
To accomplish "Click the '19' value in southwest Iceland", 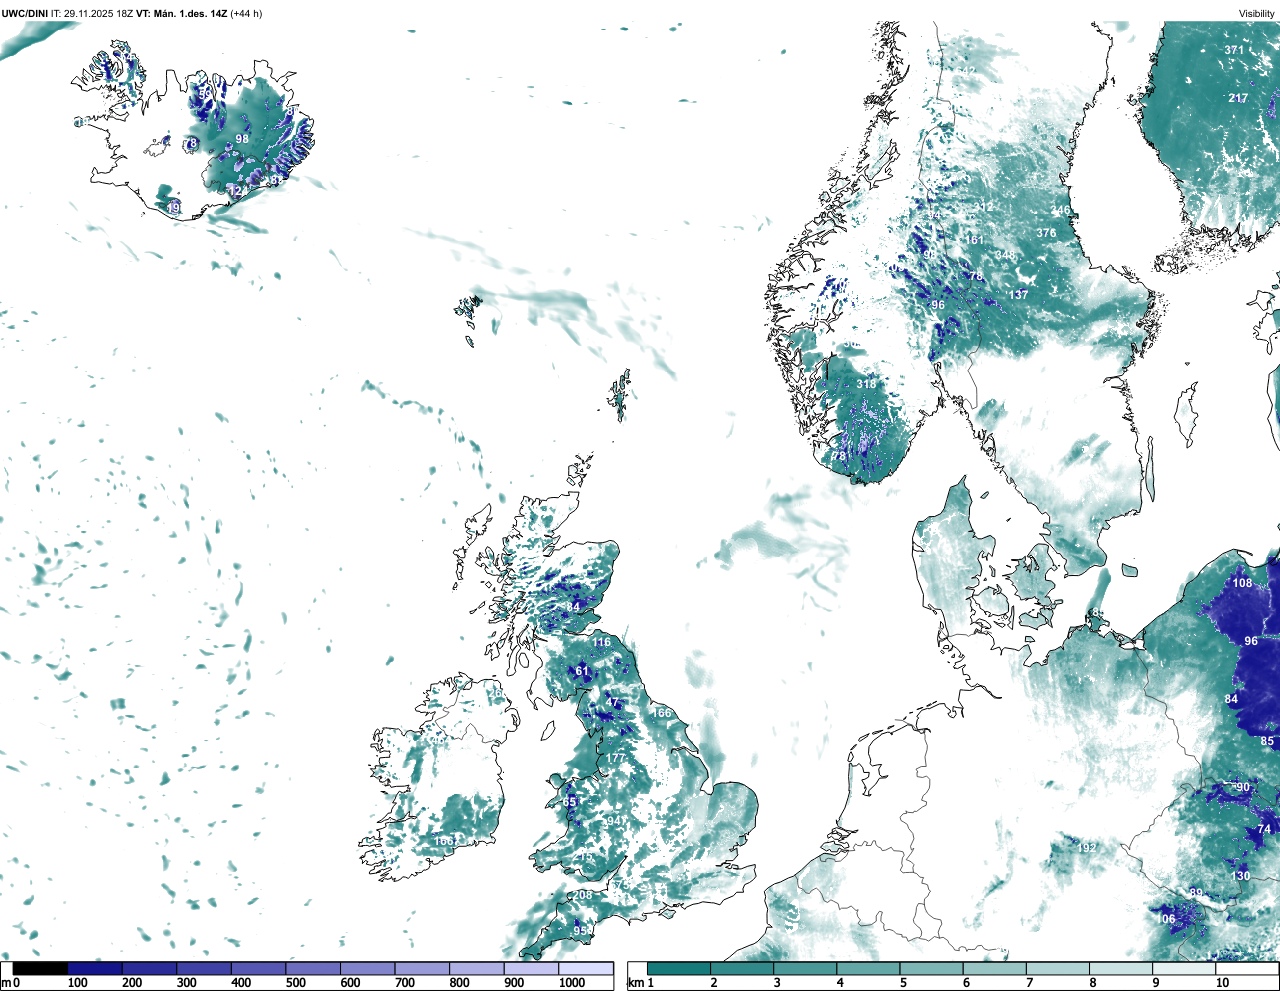I will click(174, 208).
